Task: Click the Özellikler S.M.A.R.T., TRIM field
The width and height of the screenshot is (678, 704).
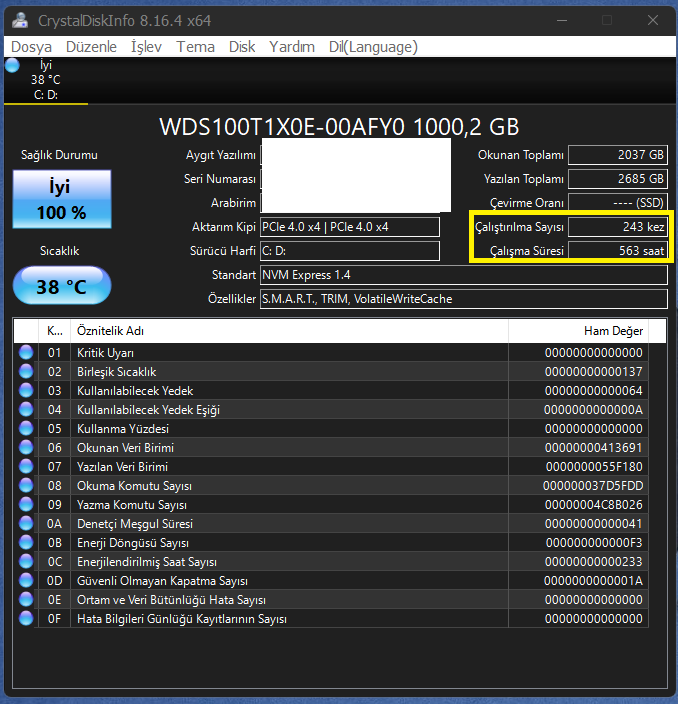Action: pos(464,299)
